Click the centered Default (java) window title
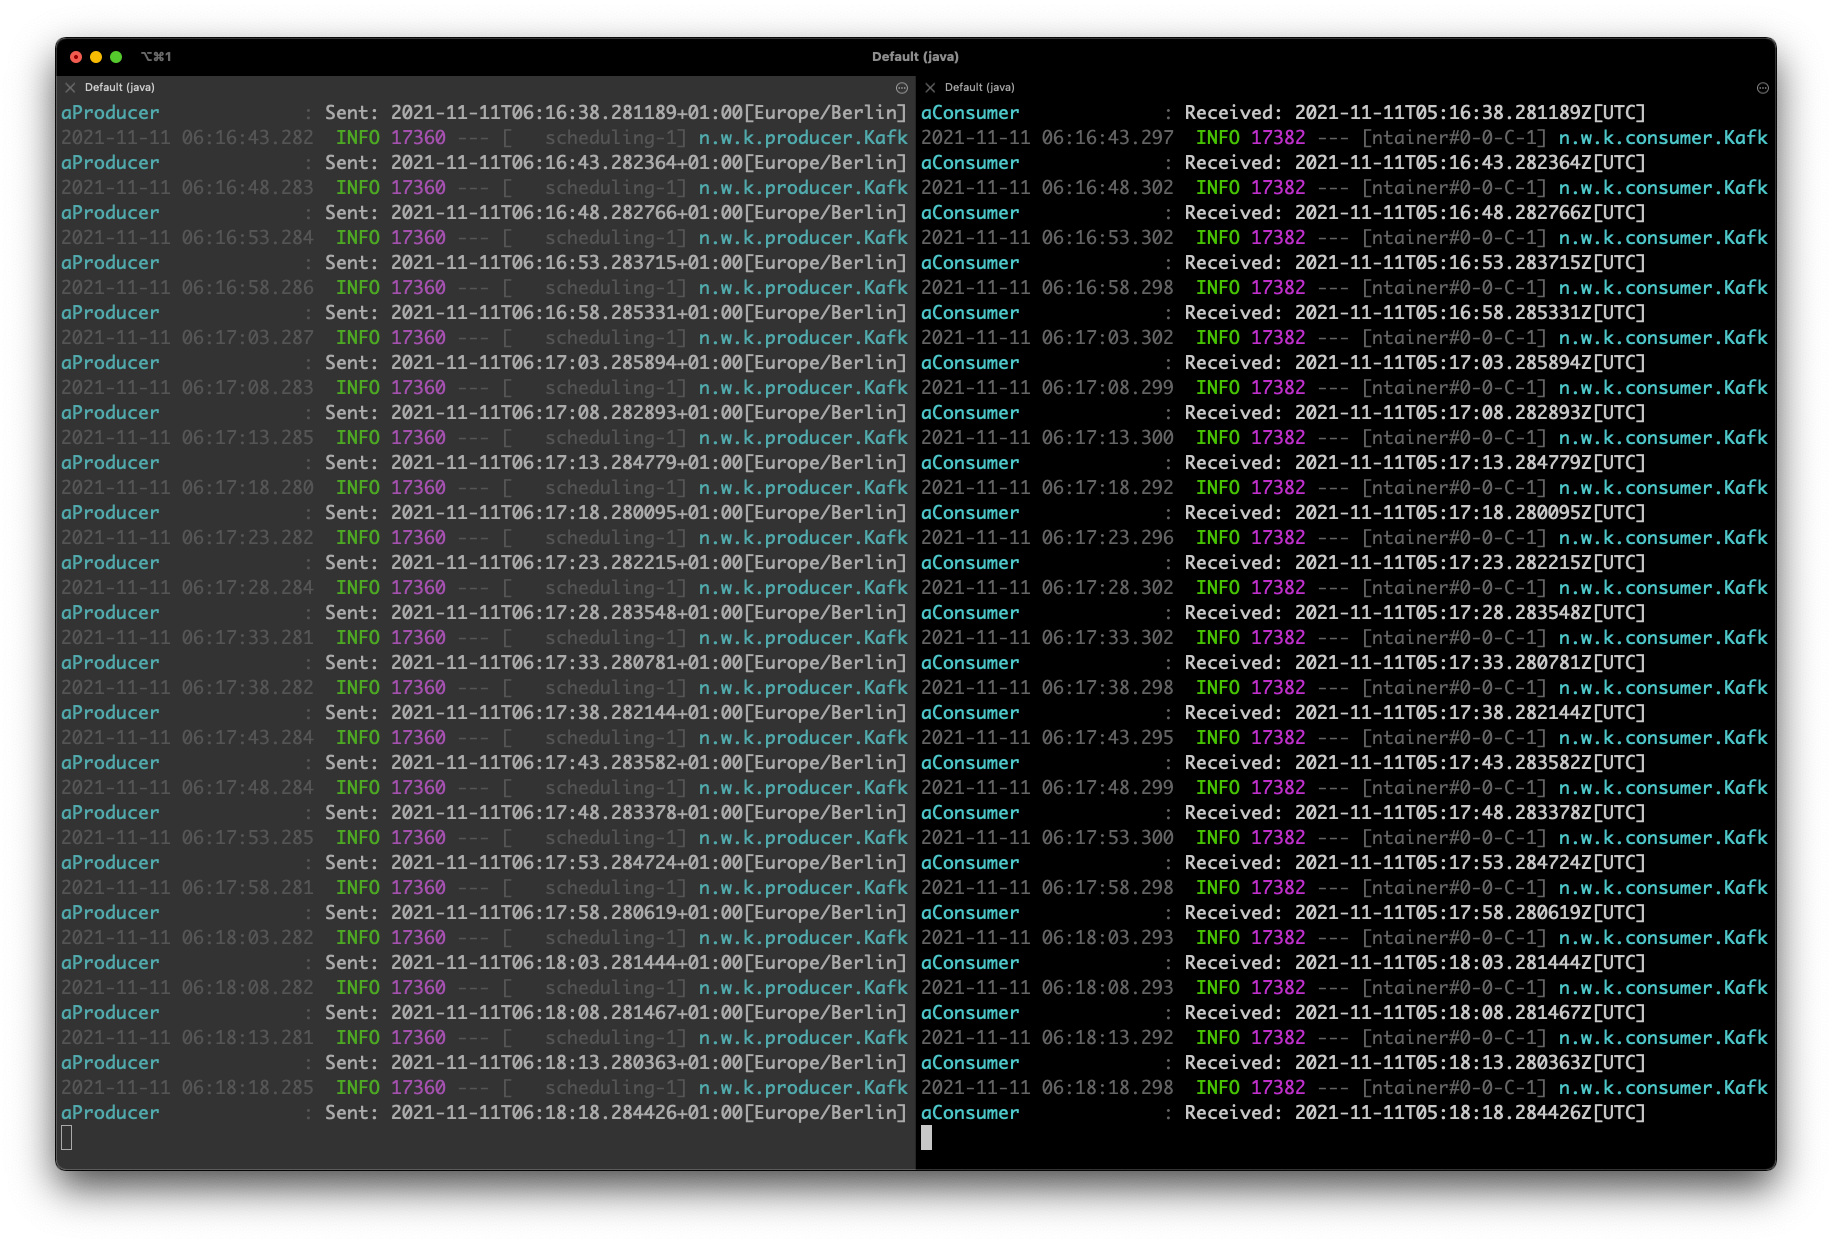The height and width of the screenshot is (1244, 1832). pyautogui.click(x=915, y=57)
